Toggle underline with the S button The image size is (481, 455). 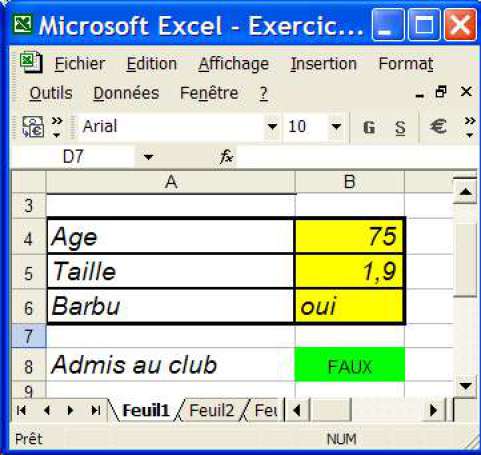[400, 127]
